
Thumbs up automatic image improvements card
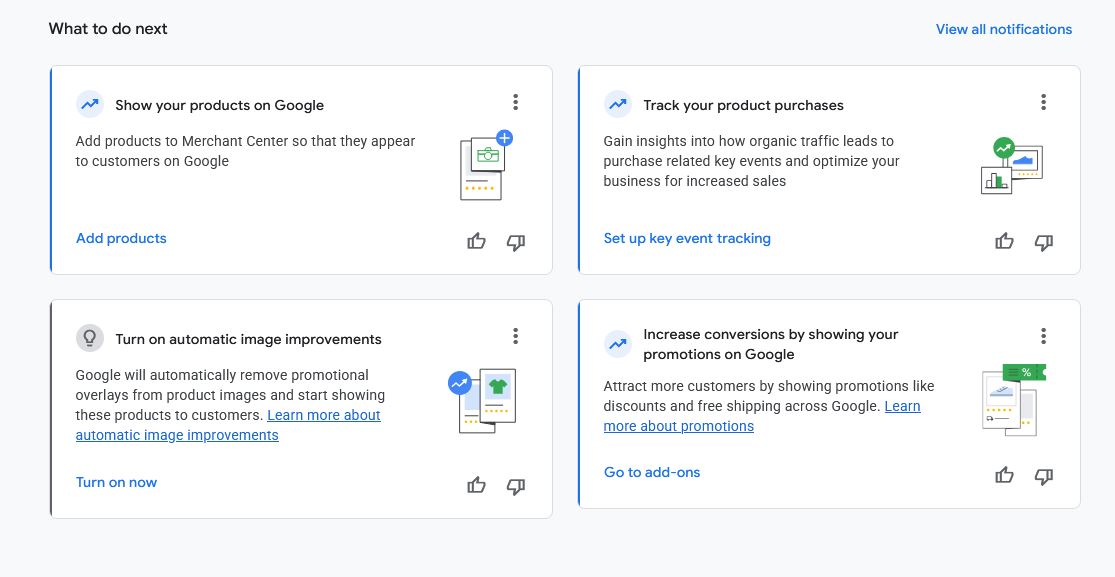[476, 485]
